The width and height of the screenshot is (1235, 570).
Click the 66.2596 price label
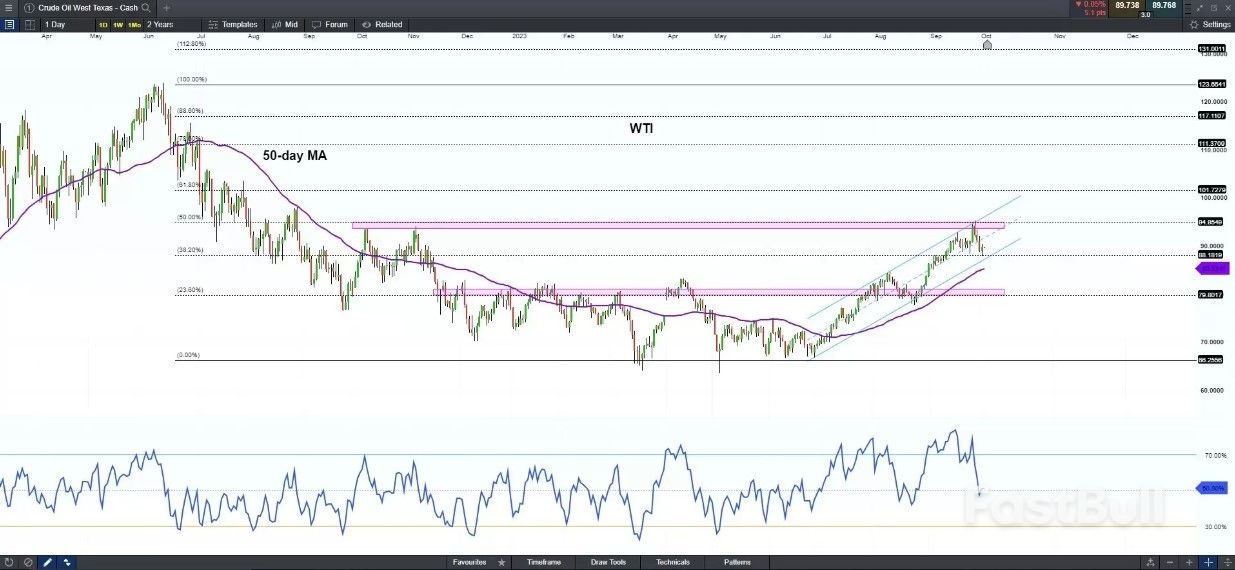pyautogui.click(x=1212, y=360)
